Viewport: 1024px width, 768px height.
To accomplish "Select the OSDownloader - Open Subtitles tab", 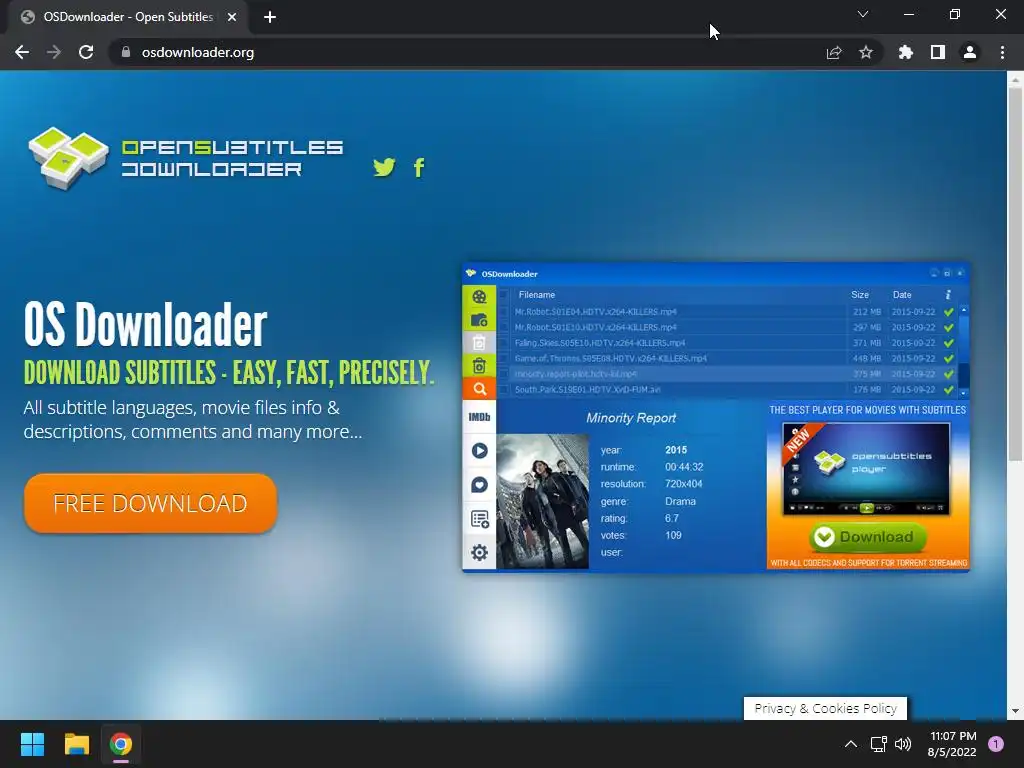I will point(129,17).
